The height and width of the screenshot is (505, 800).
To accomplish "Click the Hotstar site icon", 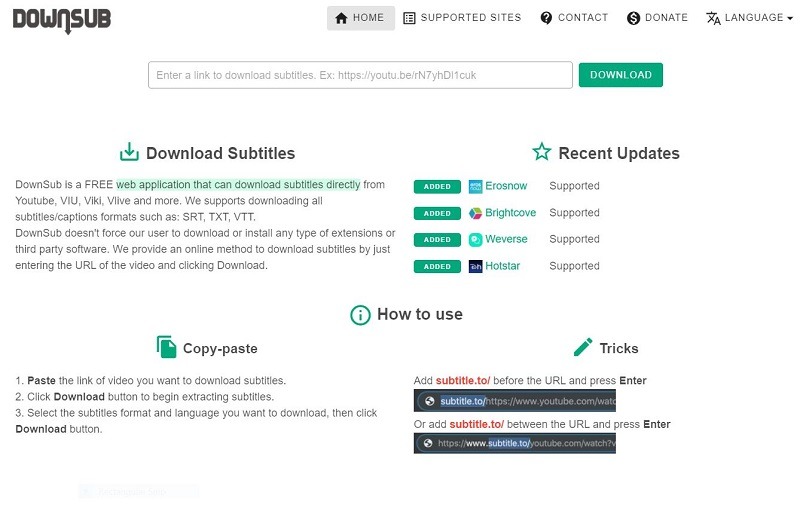I will pos(476,266).
